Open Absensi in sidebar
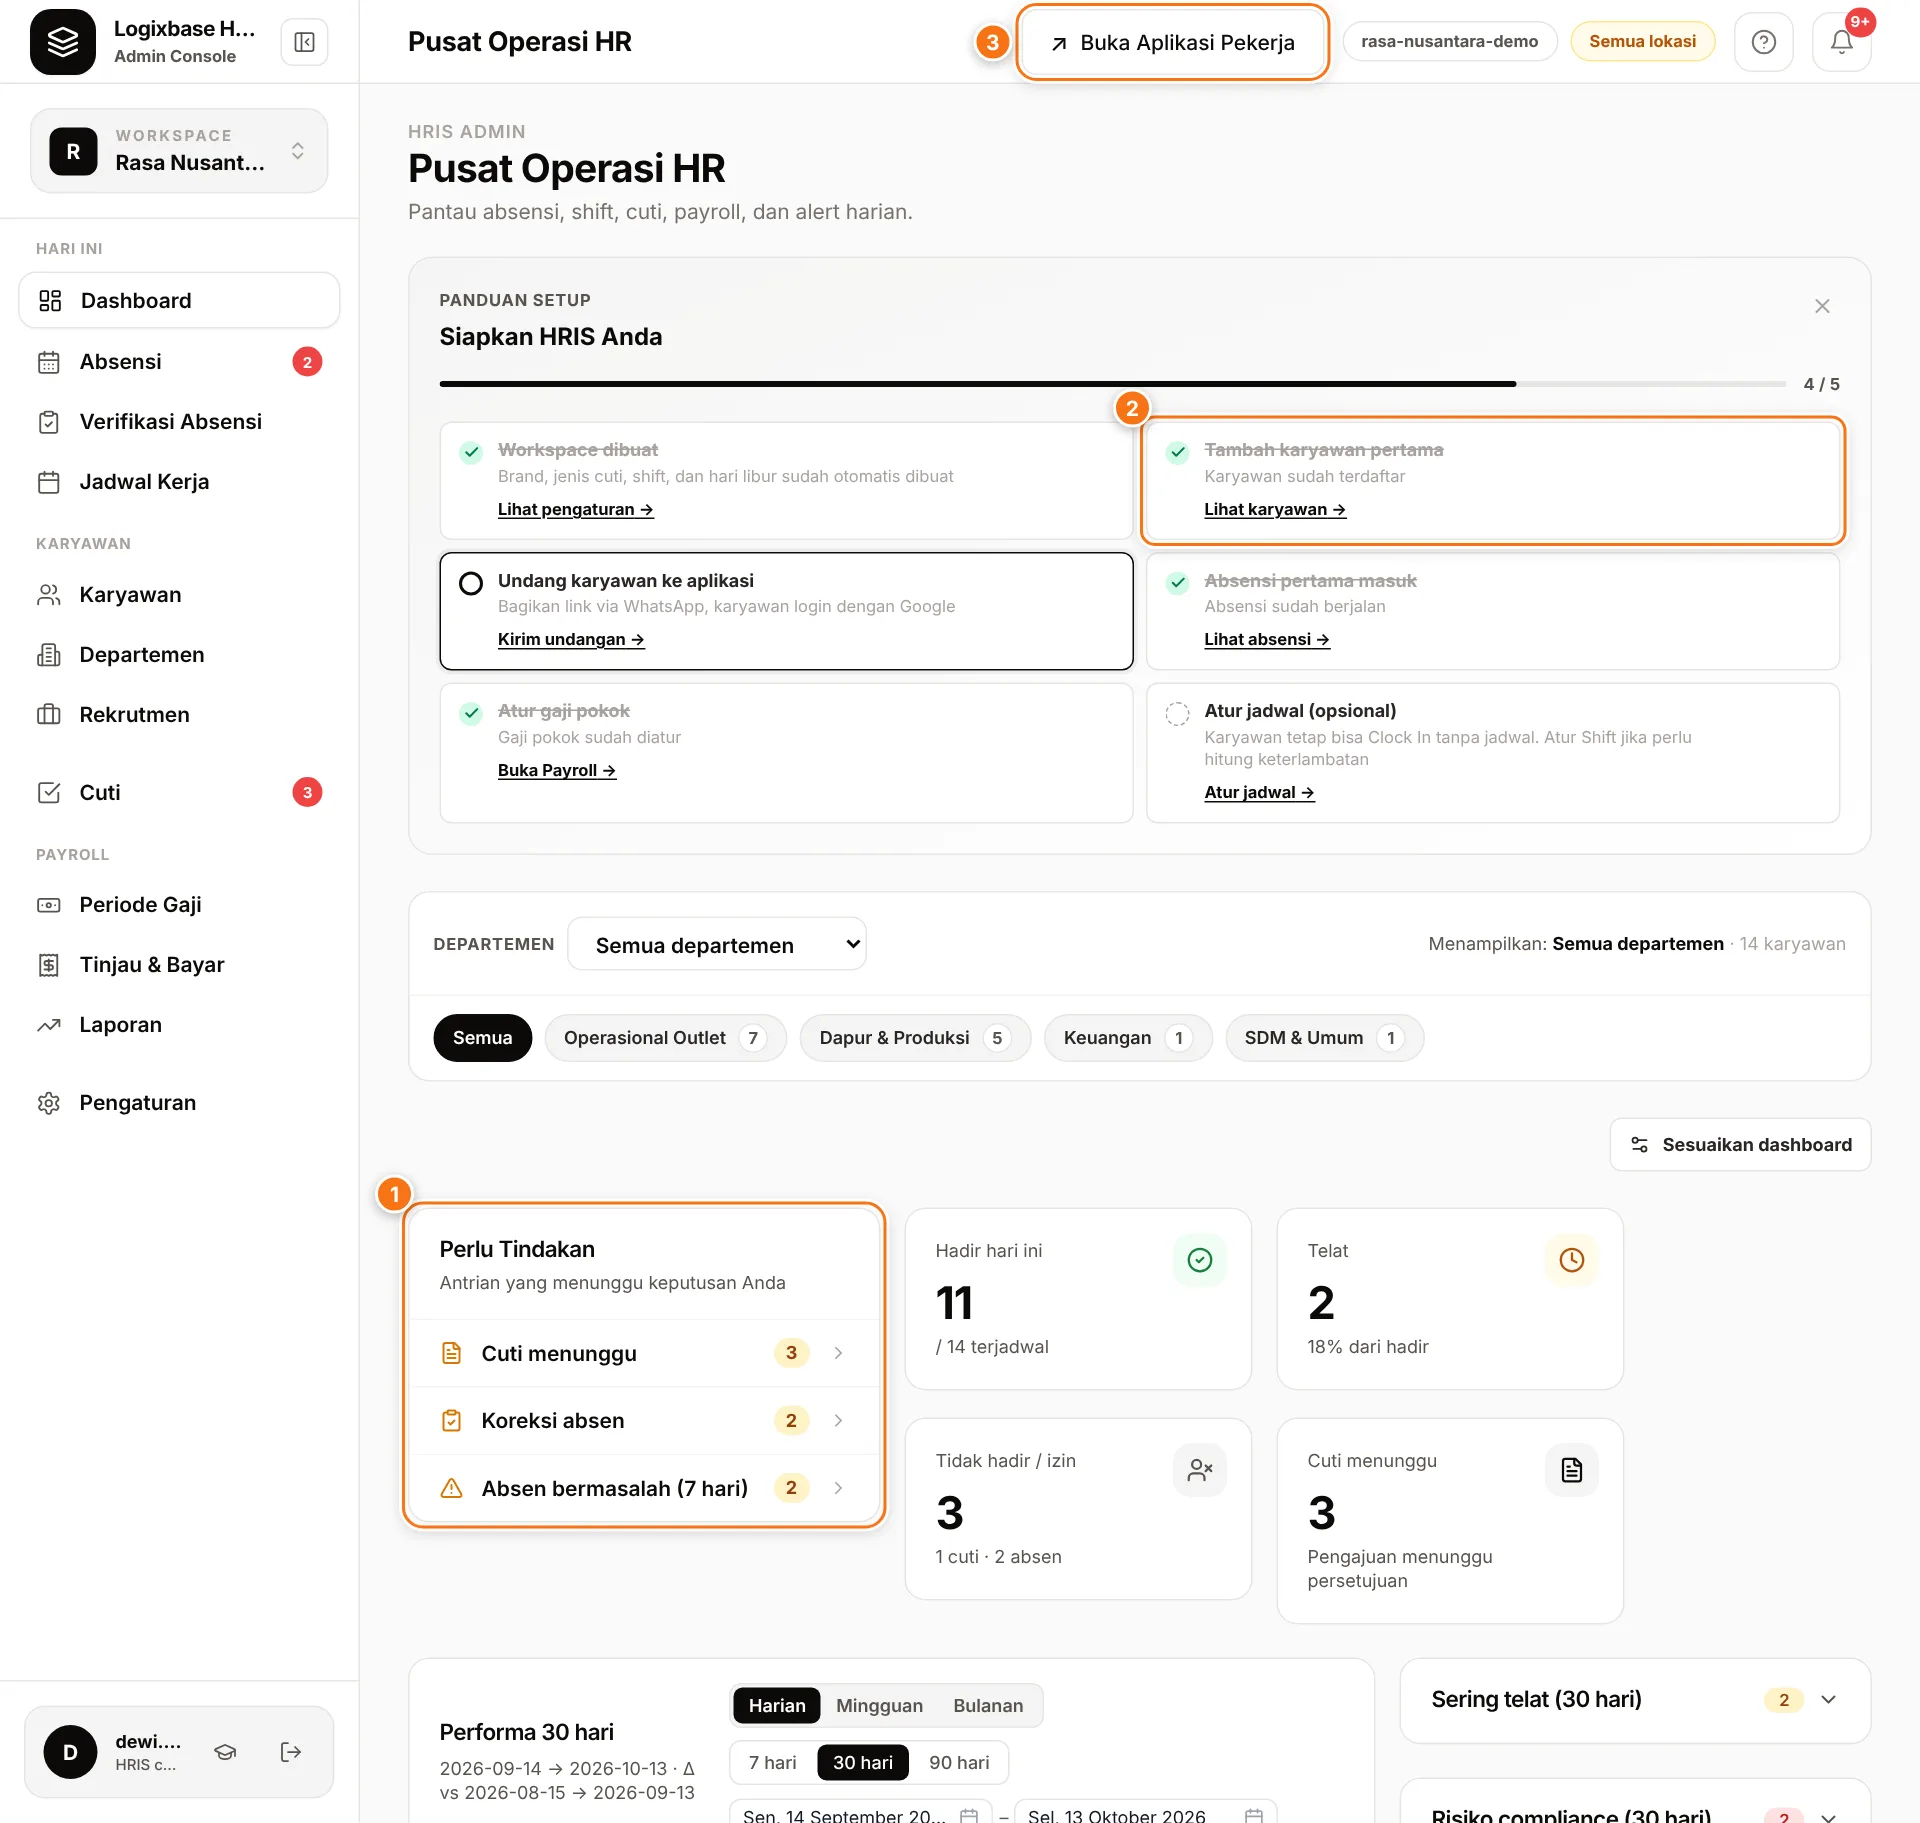Viewport: 1920px width, 1823px height. [x=179, y=361]
